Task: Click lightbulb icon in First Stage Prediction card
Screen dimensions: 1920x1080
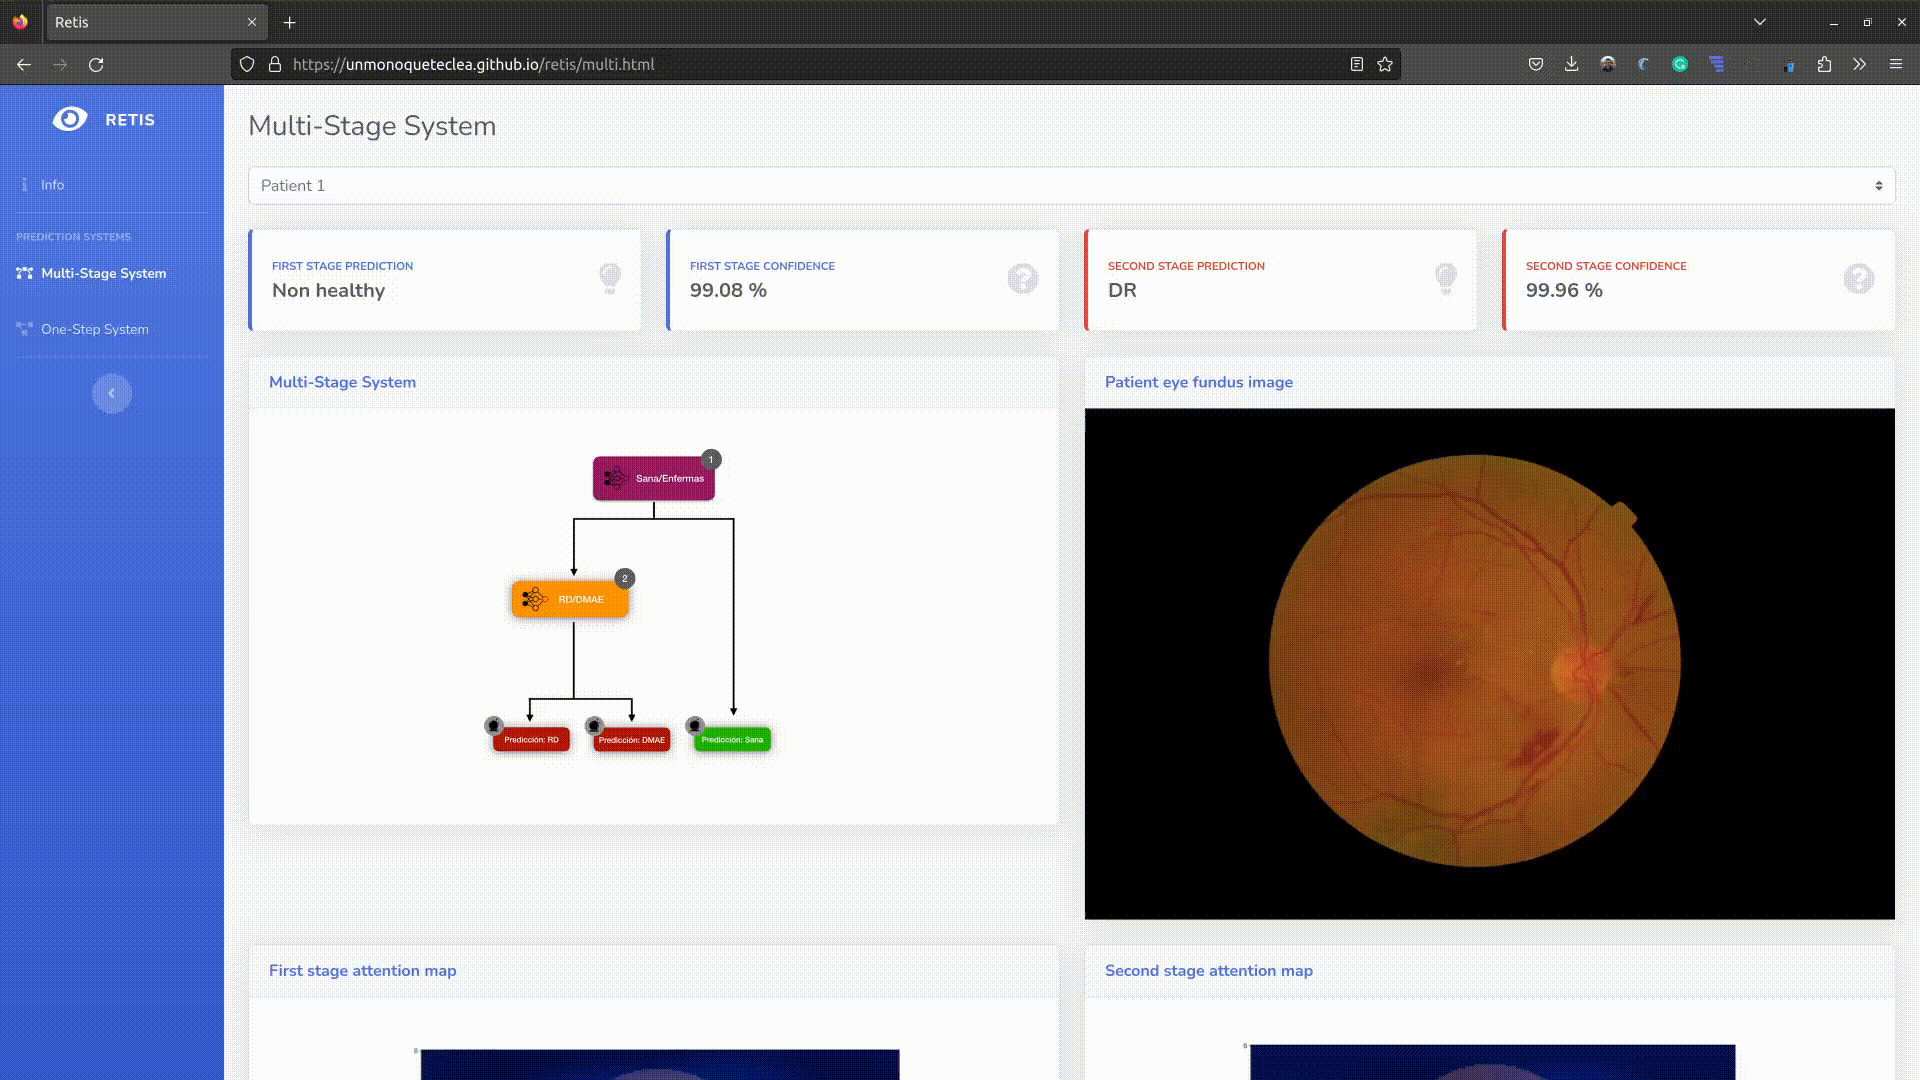Action: tap(609, 278)
